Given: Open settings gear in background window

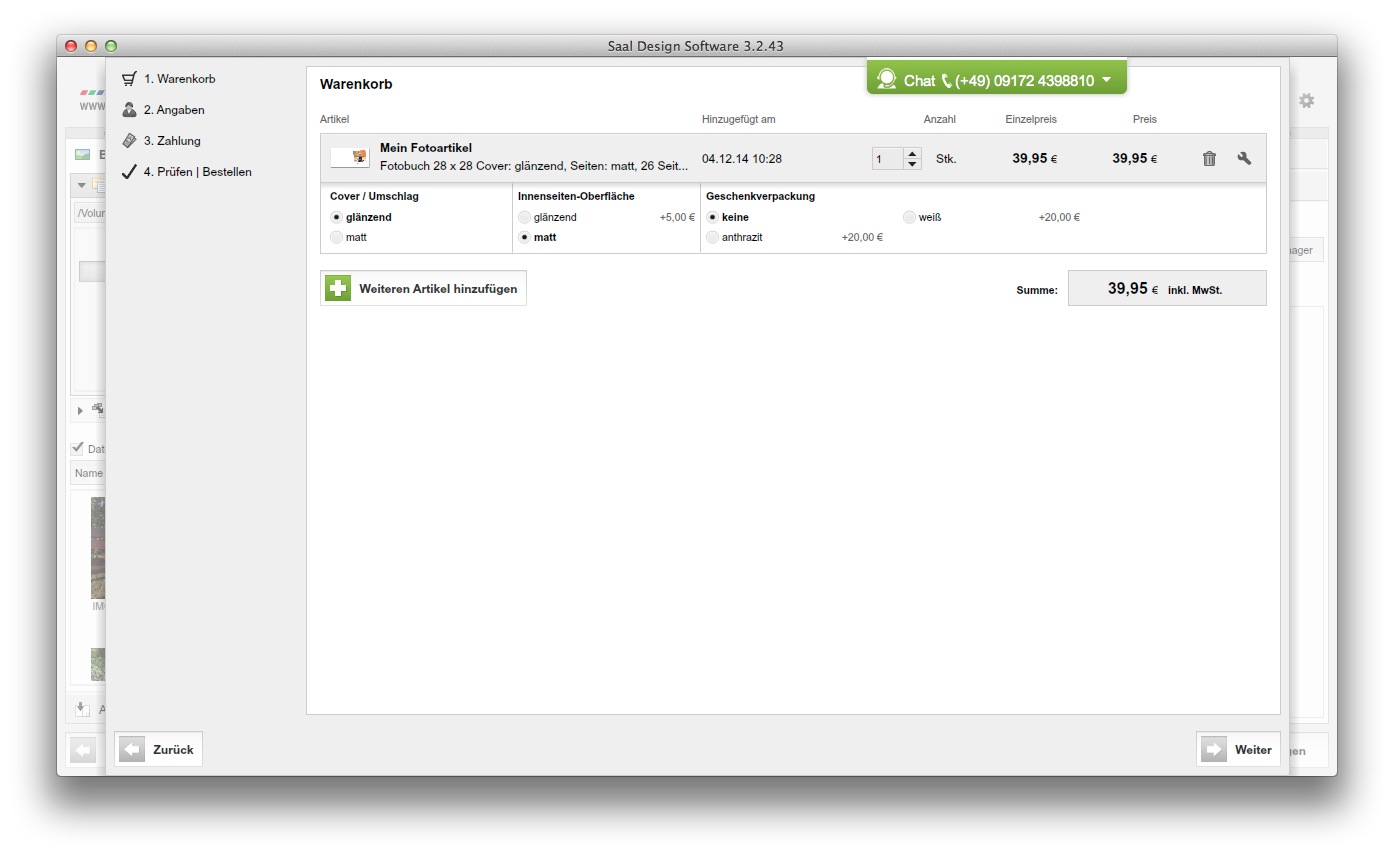Looking at the screenshot, I should (x=1306, y=100).
